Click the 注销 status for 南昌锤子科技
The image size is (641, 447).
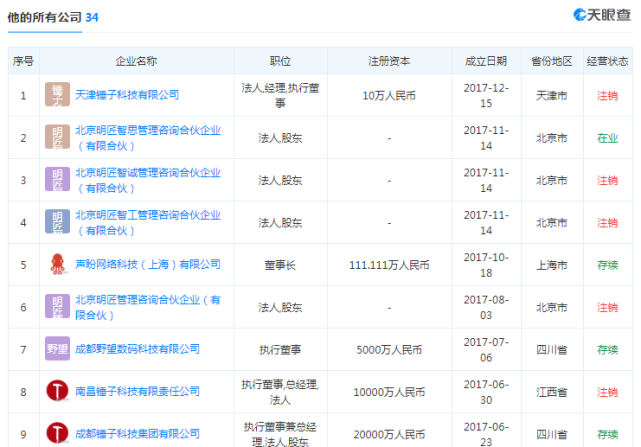point(607,392)
